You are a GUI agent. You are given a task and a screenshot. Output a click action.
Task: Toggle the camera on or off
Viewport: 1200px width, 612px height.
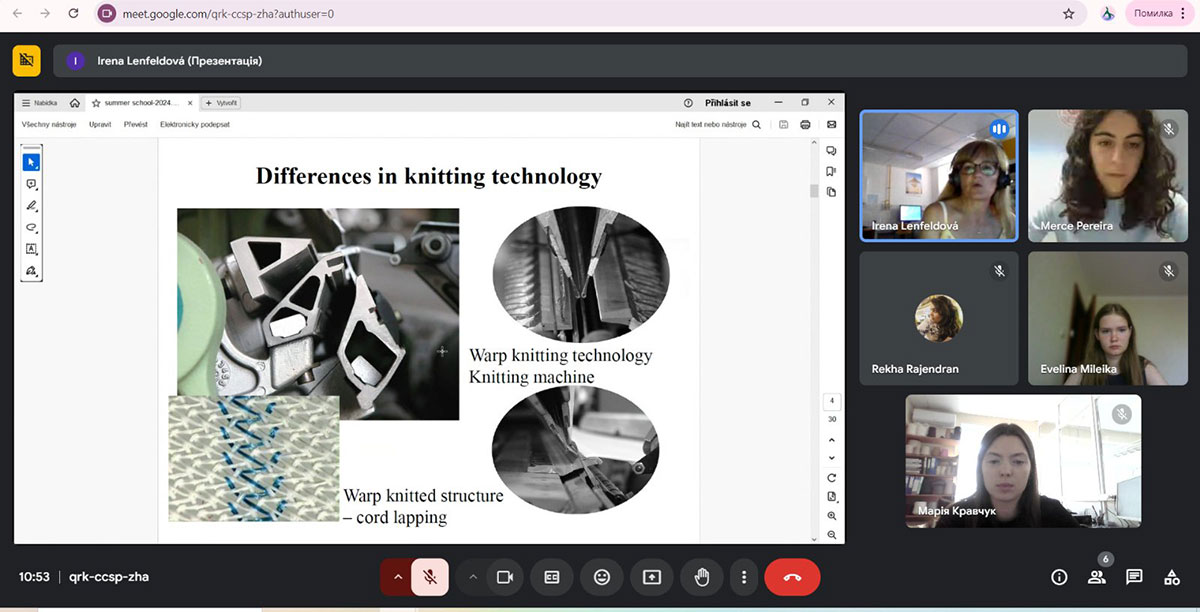pos(505,577)
